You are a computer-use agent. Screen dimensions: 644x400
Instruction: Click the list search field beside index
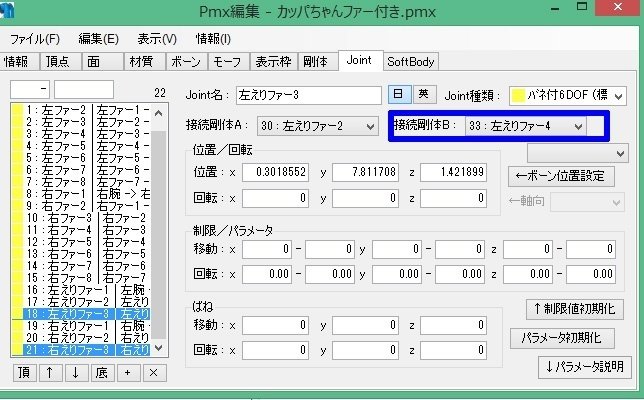point(84,89)
